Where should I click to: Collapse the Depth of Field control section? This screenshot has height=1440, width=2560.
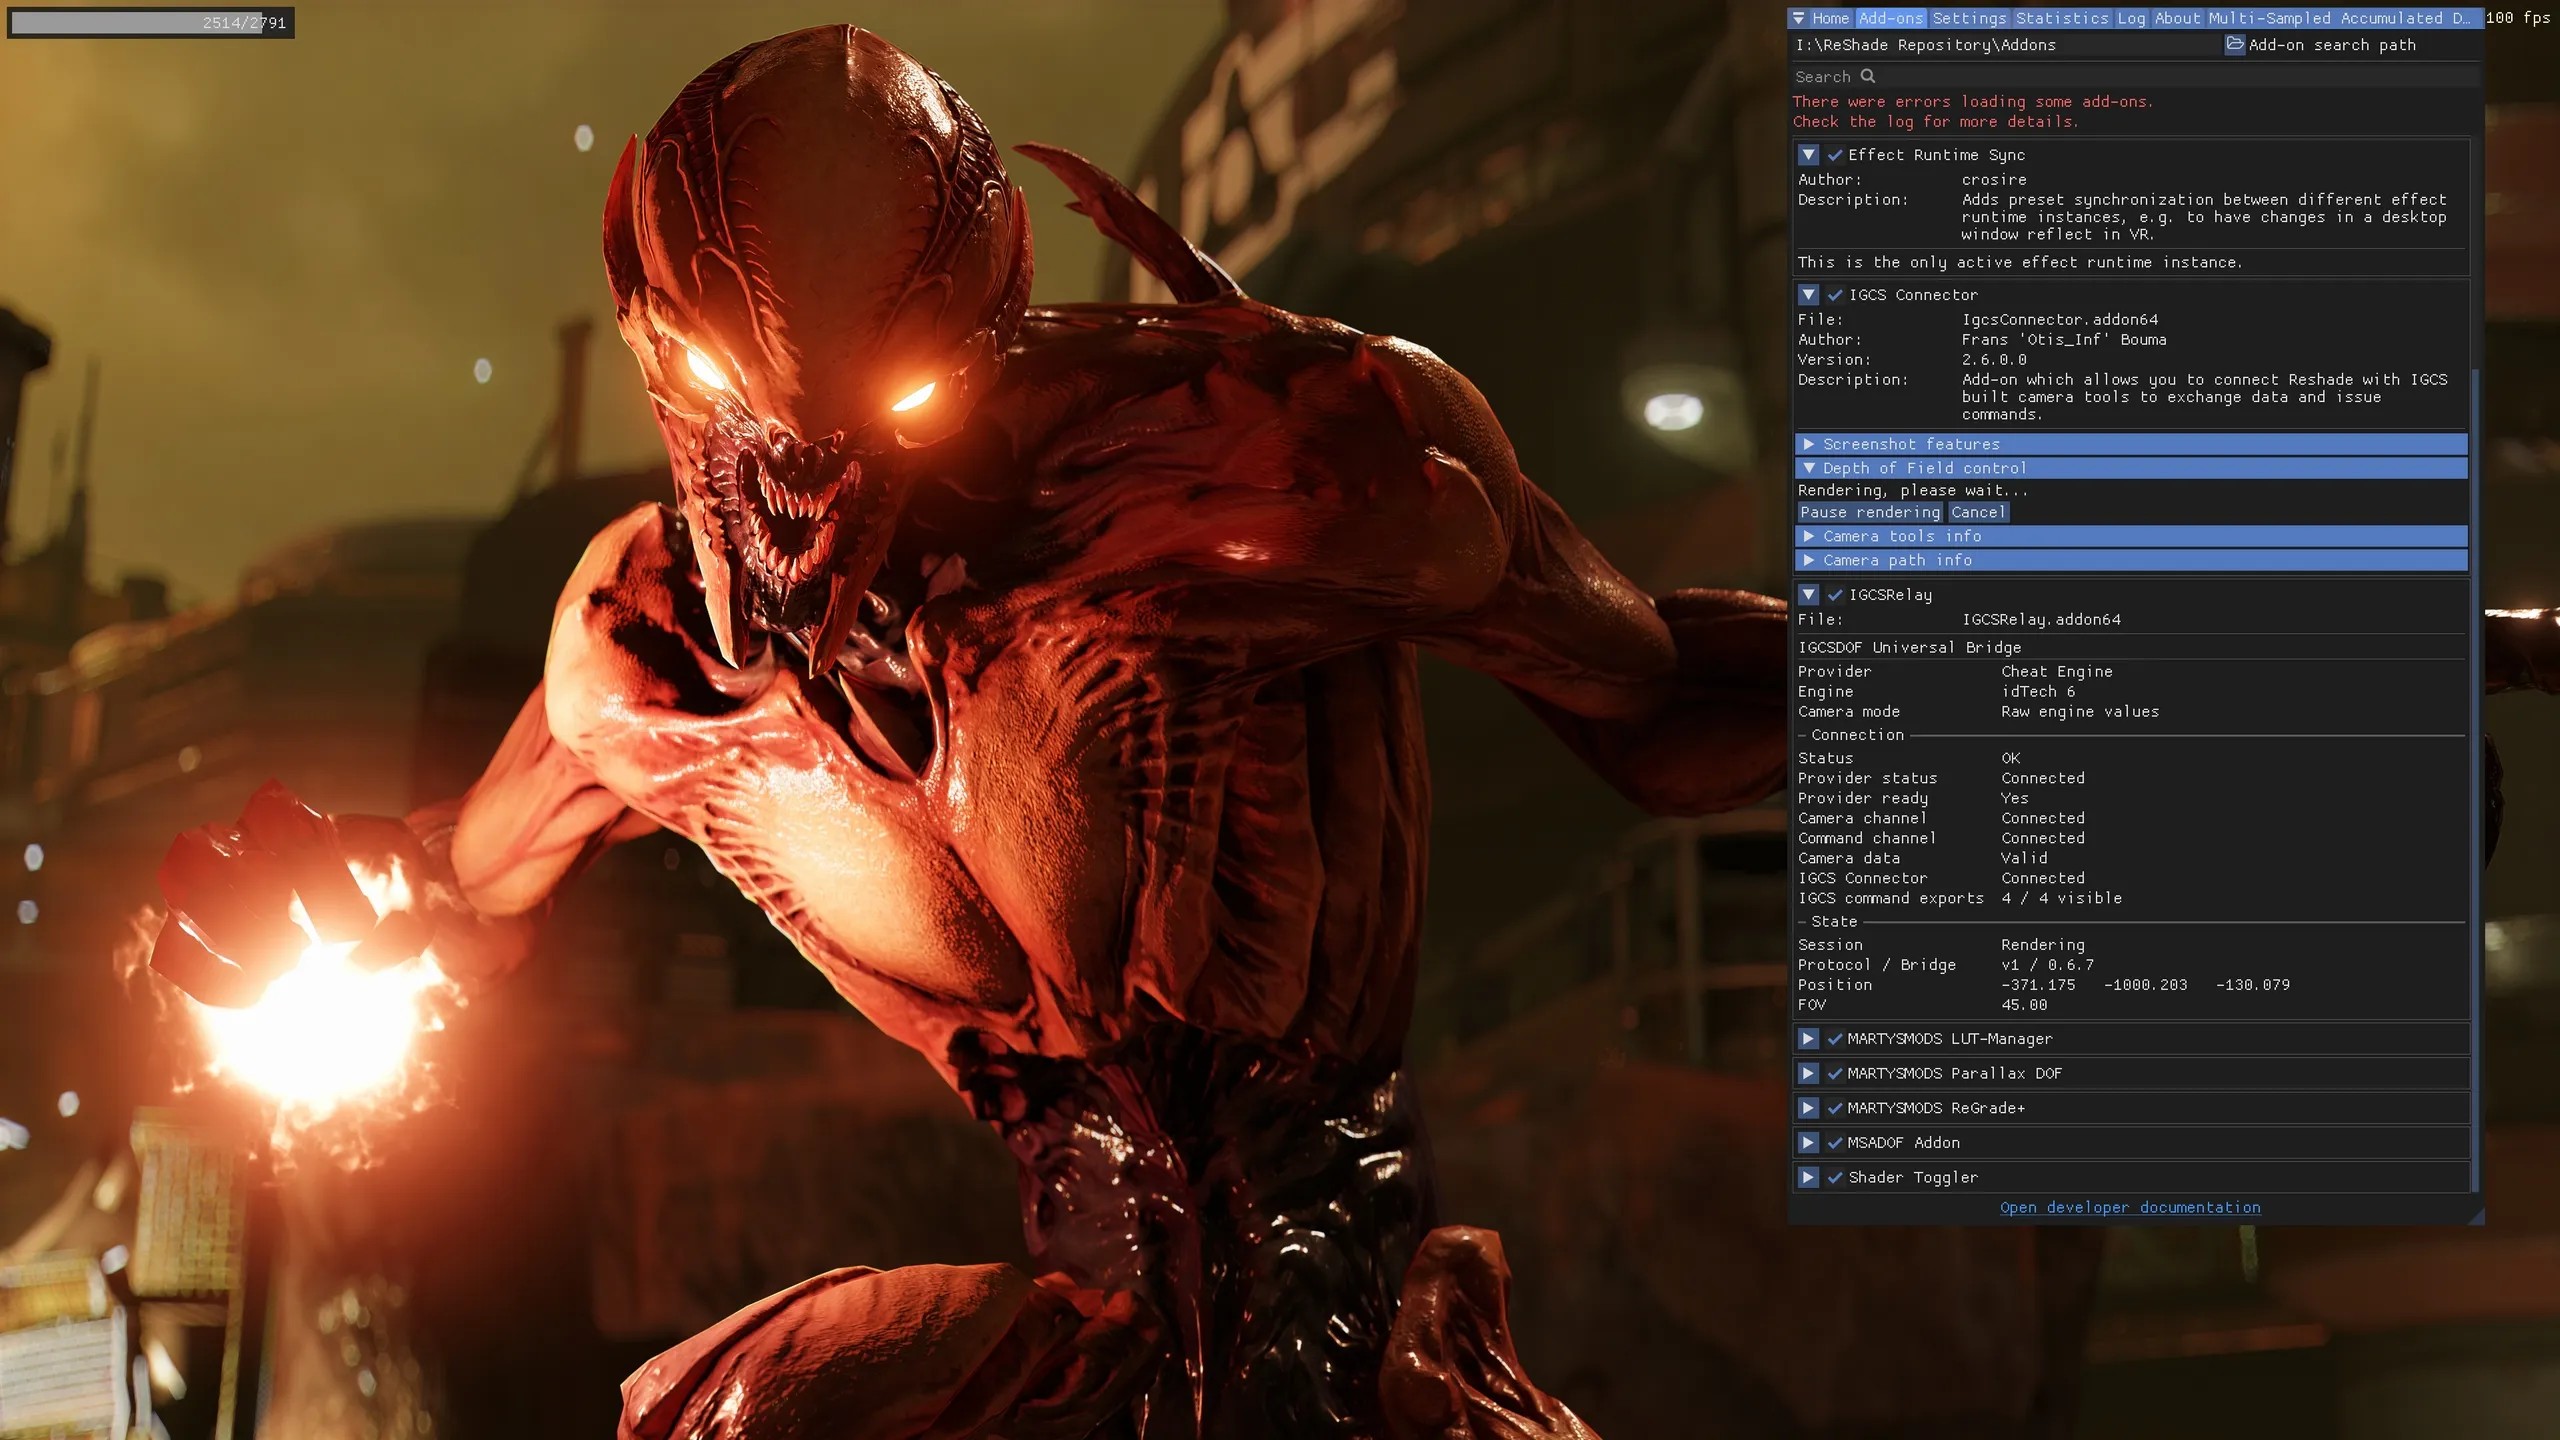[x=2131, y=468]
